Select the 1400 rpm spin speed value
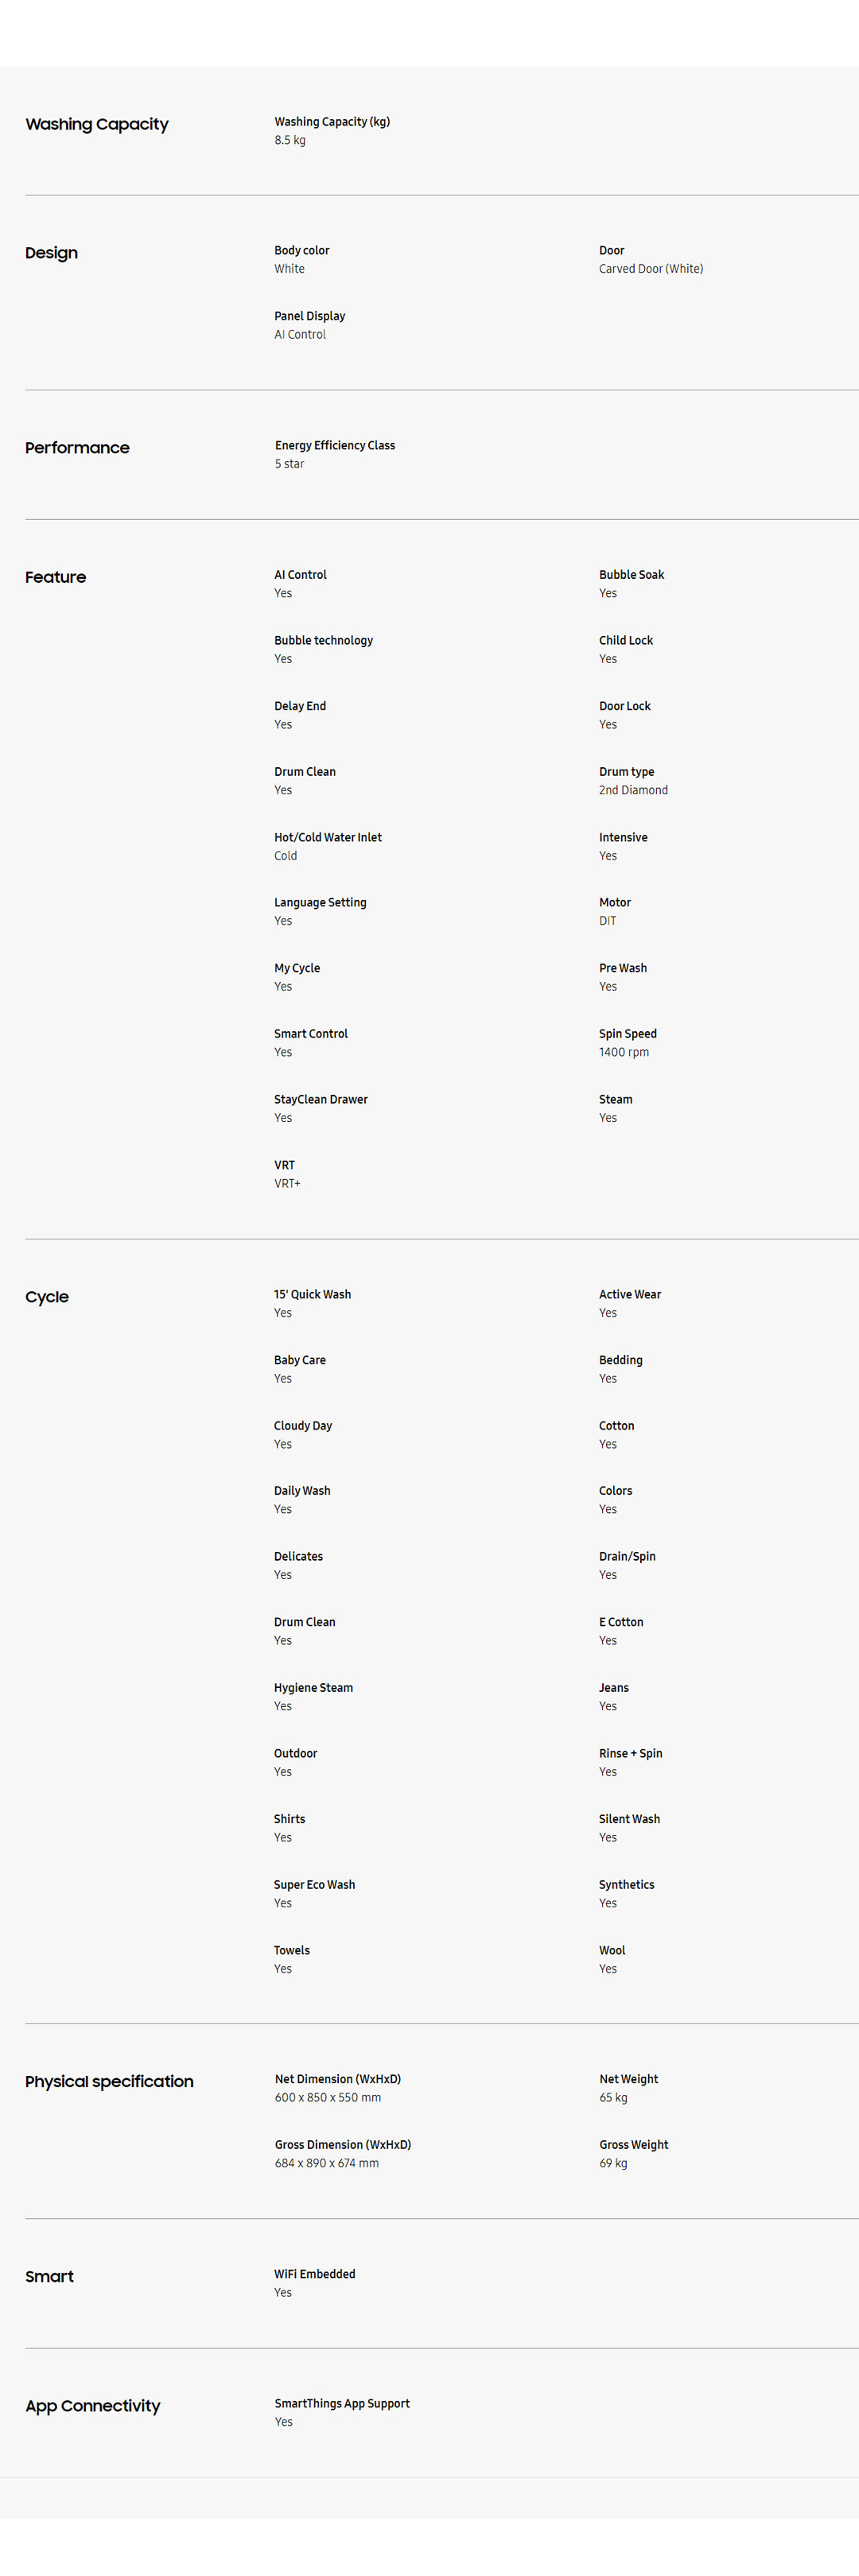The height and width of the screenshot is (2576, 859). pos(623,1052)
